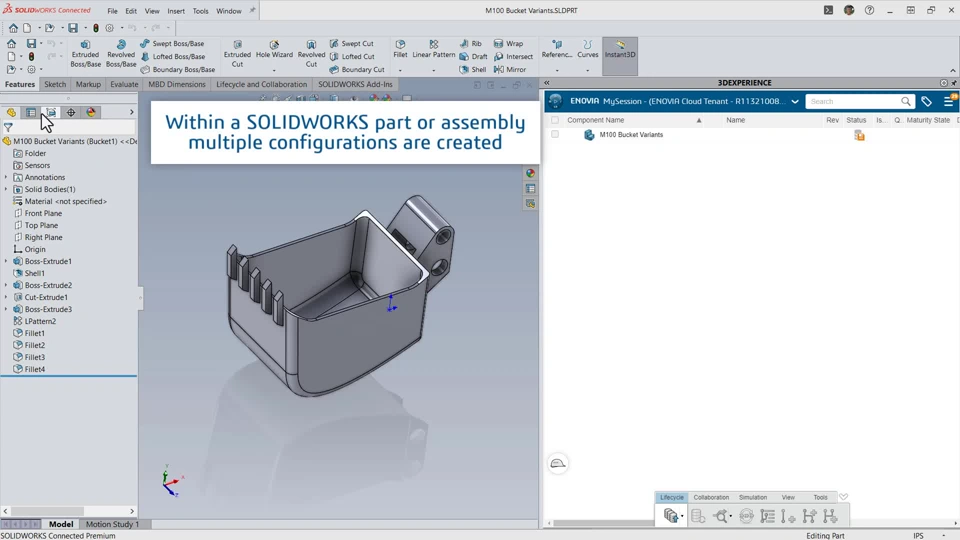This screenshot has height=540, width=960.
Task: Apply the Fillet tool
Action: pyautogui.click(x=400, y=49)
